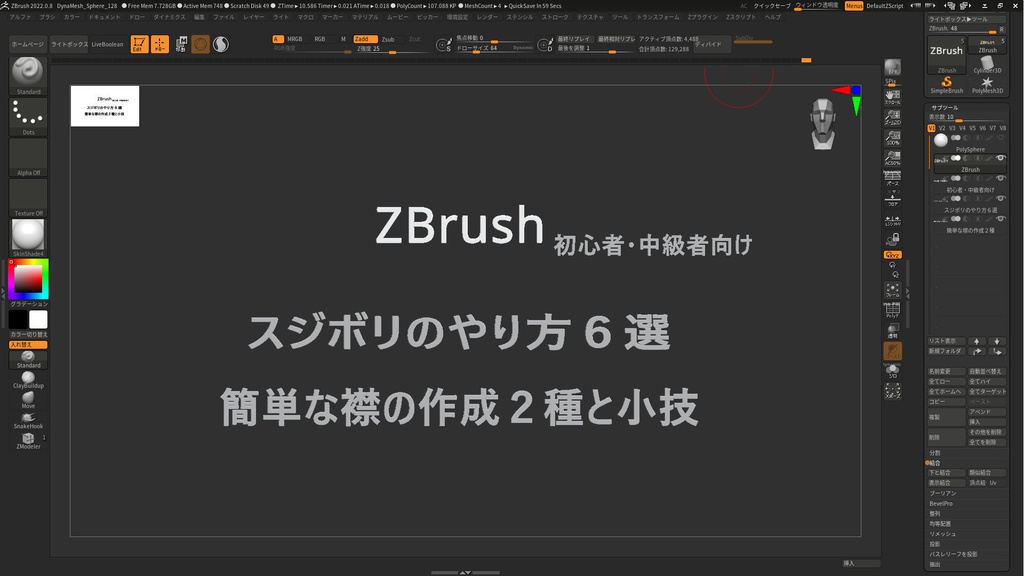Click the Move mode icon
1024x576 pixels.
181,44
